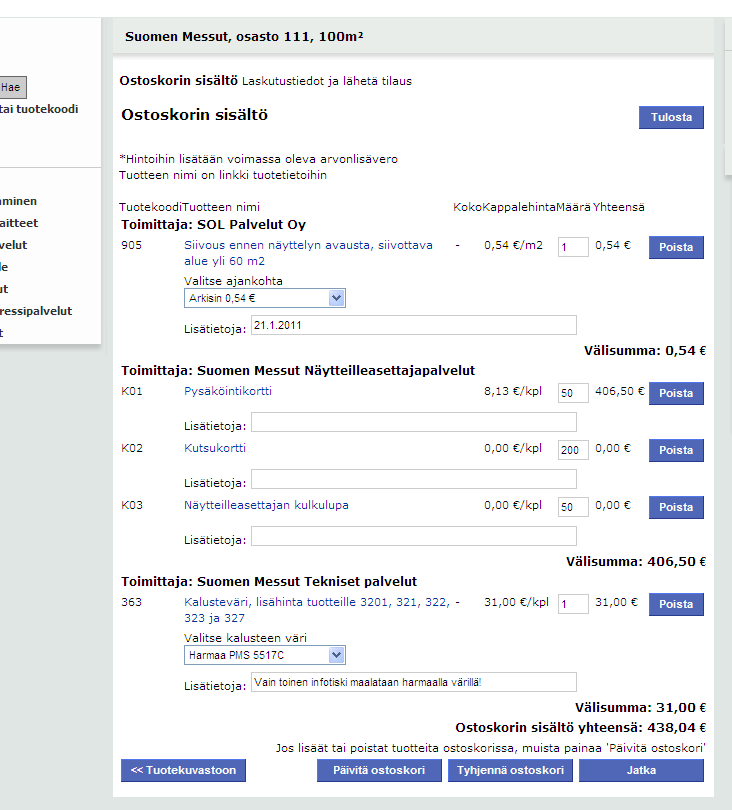Open the Kutsukortti product link

click(x=215, y=448)
